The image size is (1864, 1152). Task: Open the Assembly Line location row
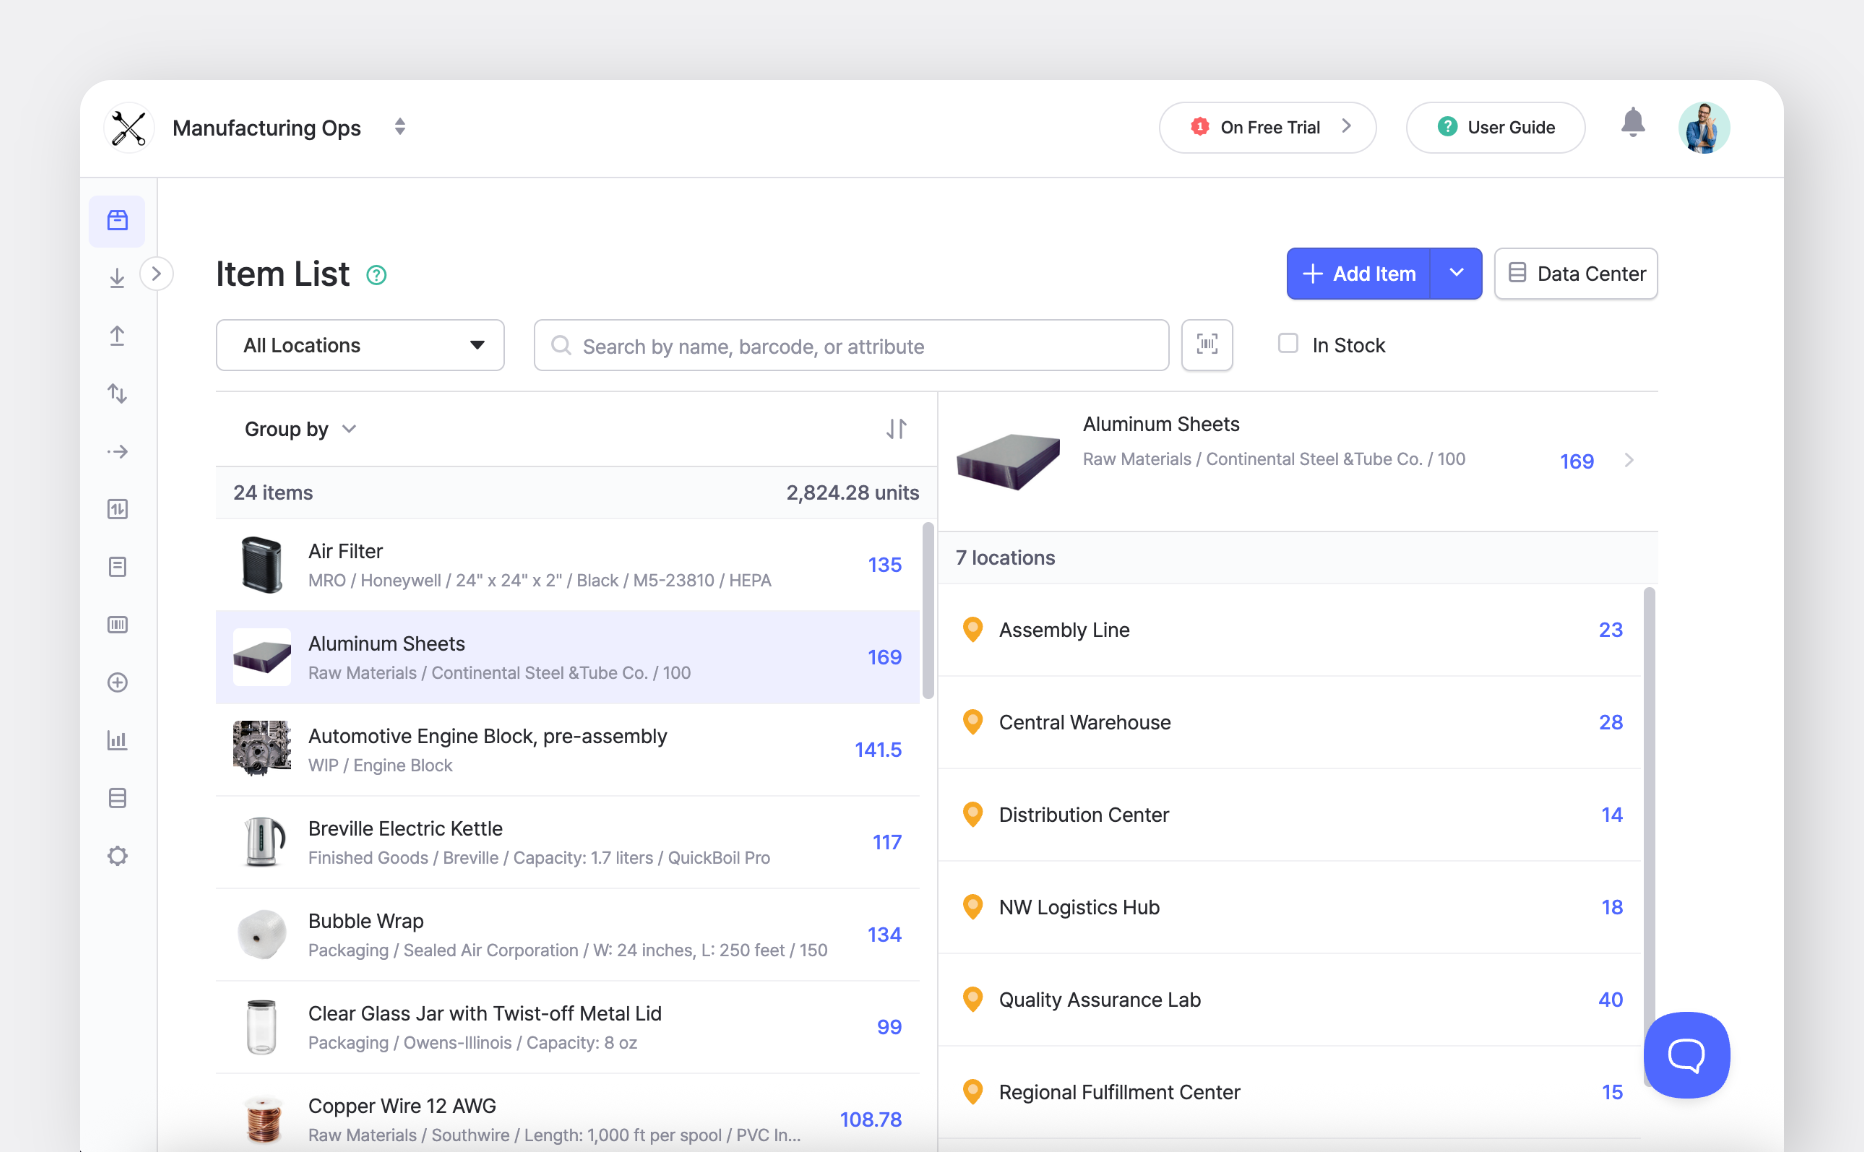click(x=1290, y=630)
